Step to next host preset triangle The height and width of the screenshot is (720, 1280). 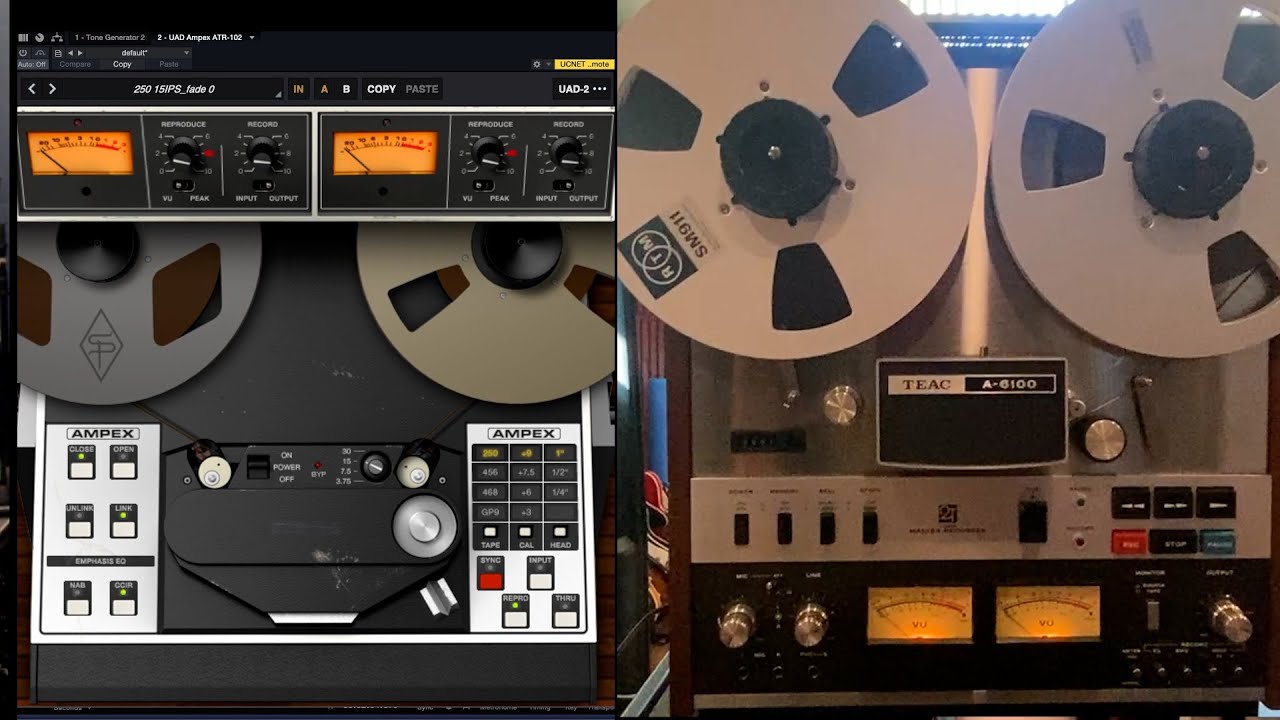[80, 53]
